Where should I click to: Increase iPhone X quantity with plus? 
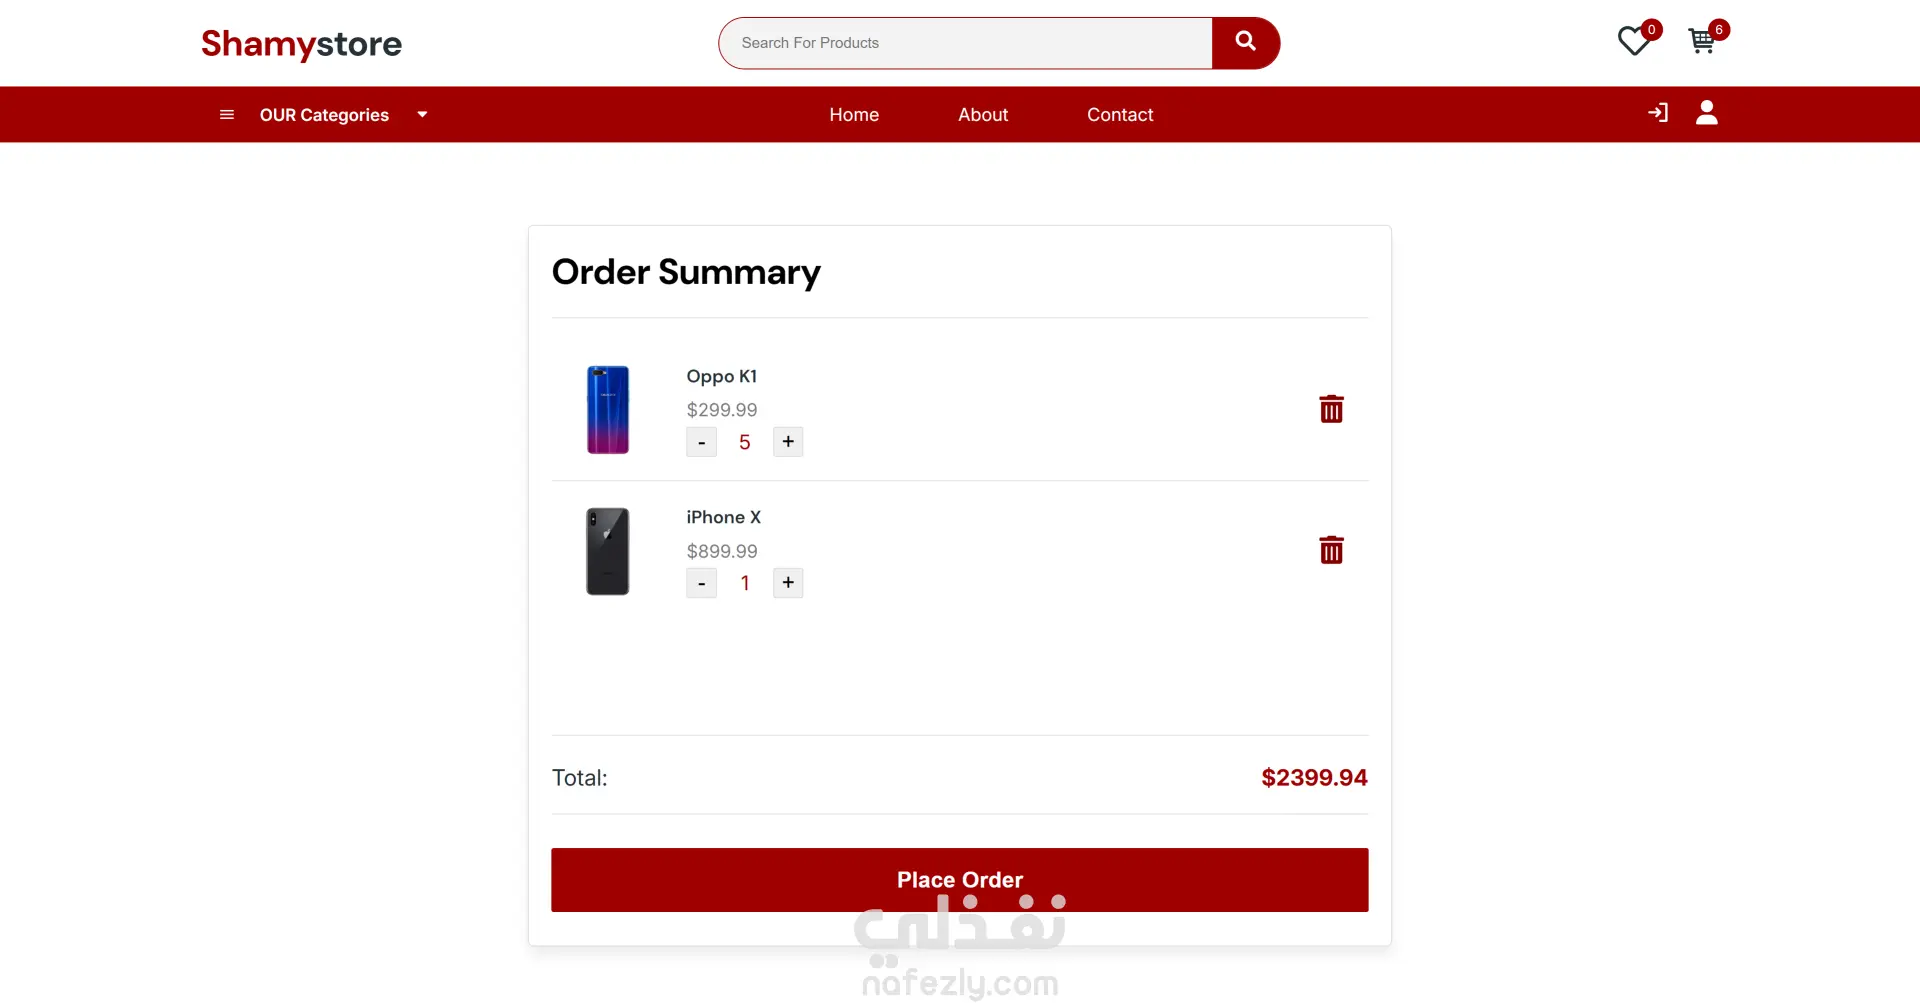point(788,583)
